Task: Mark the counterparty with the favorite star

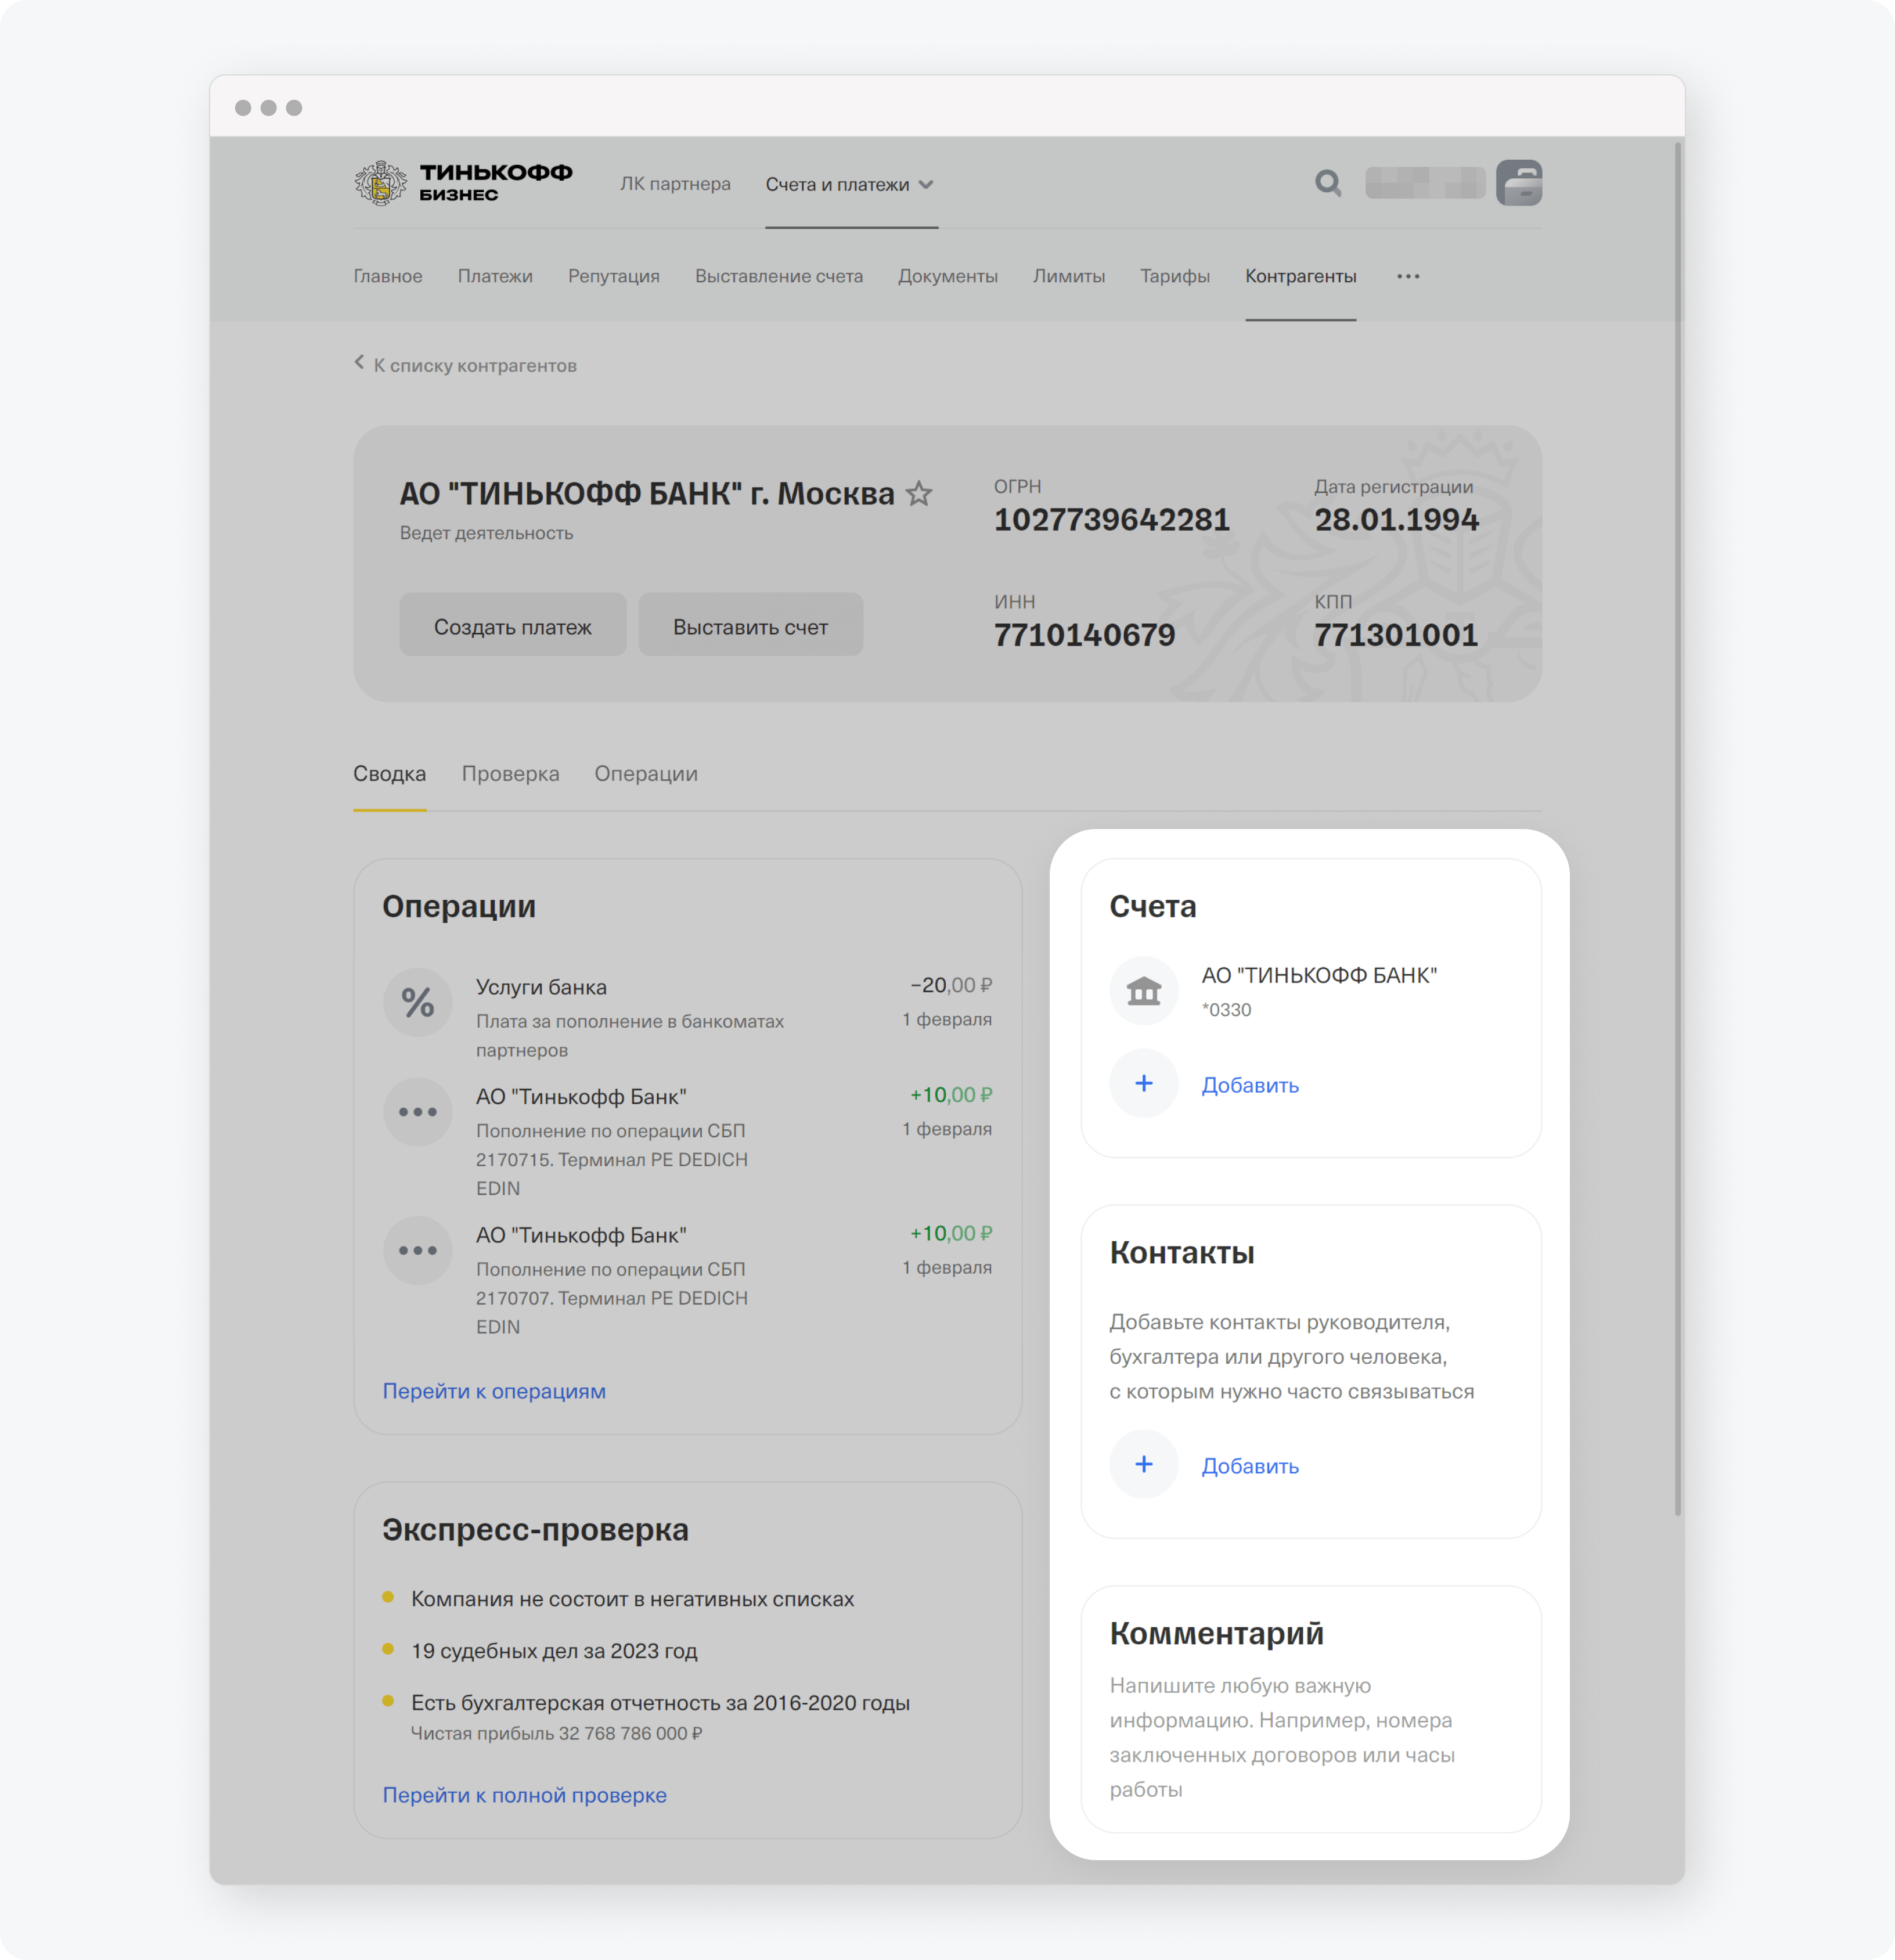Action: click(919, 494)
